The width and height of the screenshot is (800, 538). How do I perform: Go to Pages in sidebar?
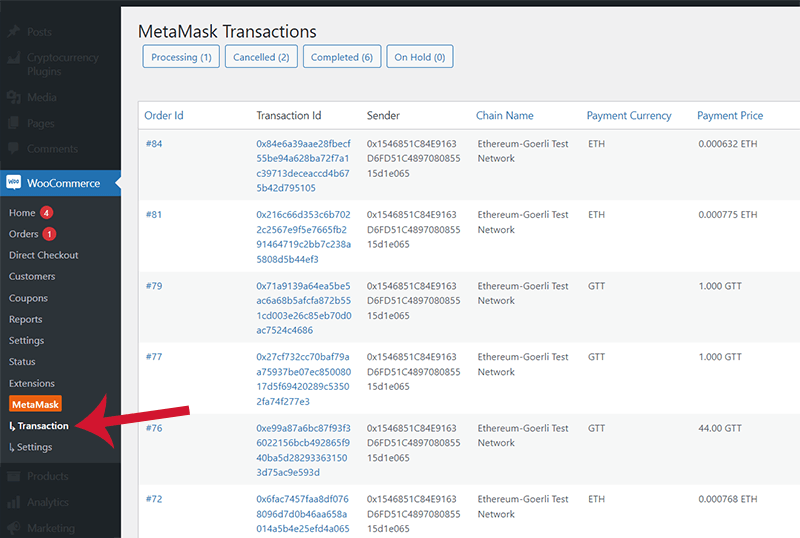[x=41, y=123]
